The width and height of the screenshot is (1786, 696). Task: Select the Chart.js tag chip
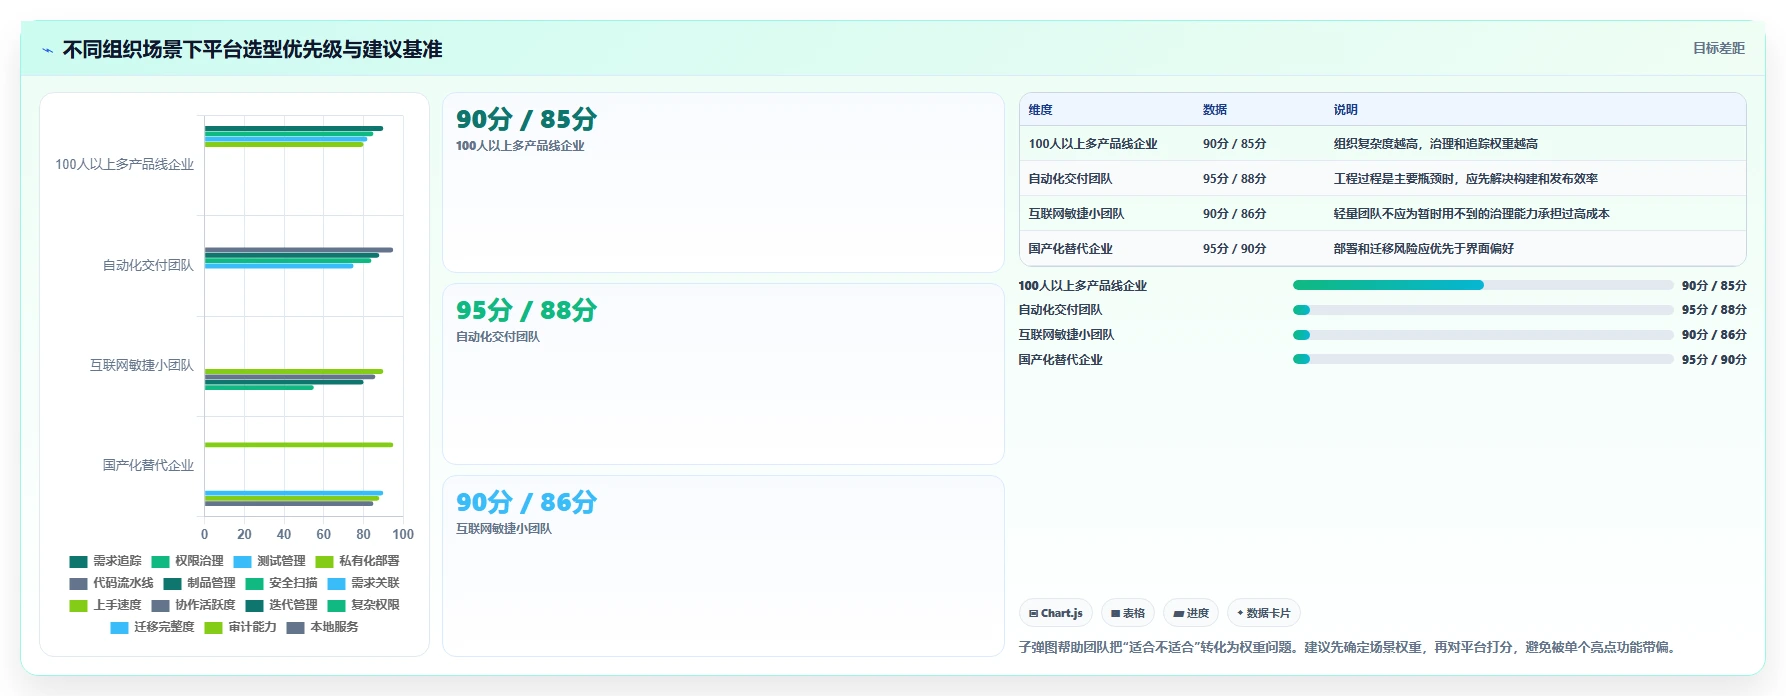[1055, 613]
